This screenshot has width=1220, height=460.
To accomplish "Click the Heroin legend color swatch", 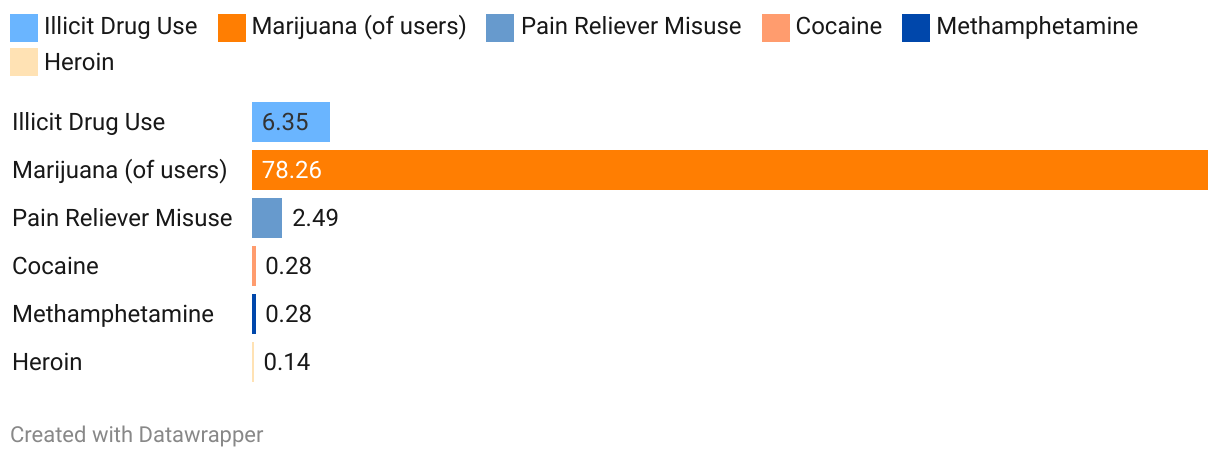I will pos(24,62).
